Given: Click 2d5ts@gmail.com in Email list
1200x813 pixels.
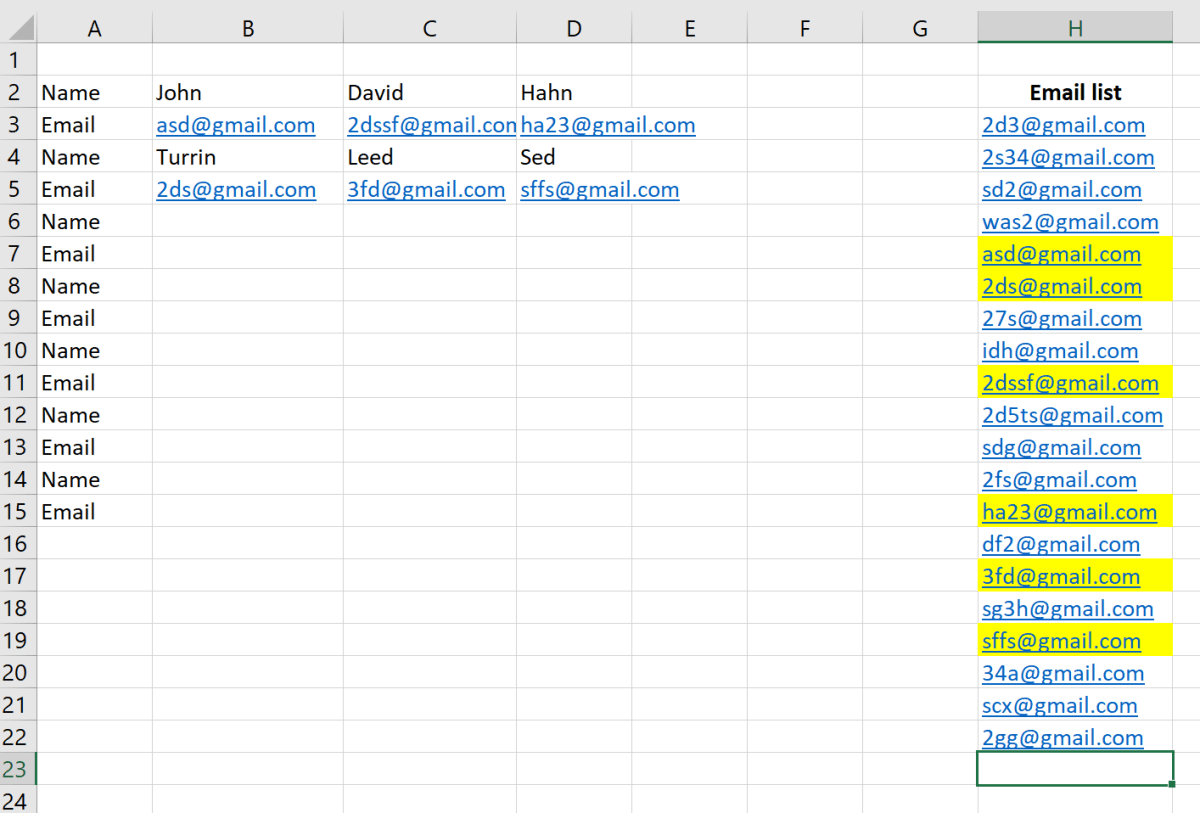Looking at the screenshot, I should pyautogui.click(x=1072, y=414).
